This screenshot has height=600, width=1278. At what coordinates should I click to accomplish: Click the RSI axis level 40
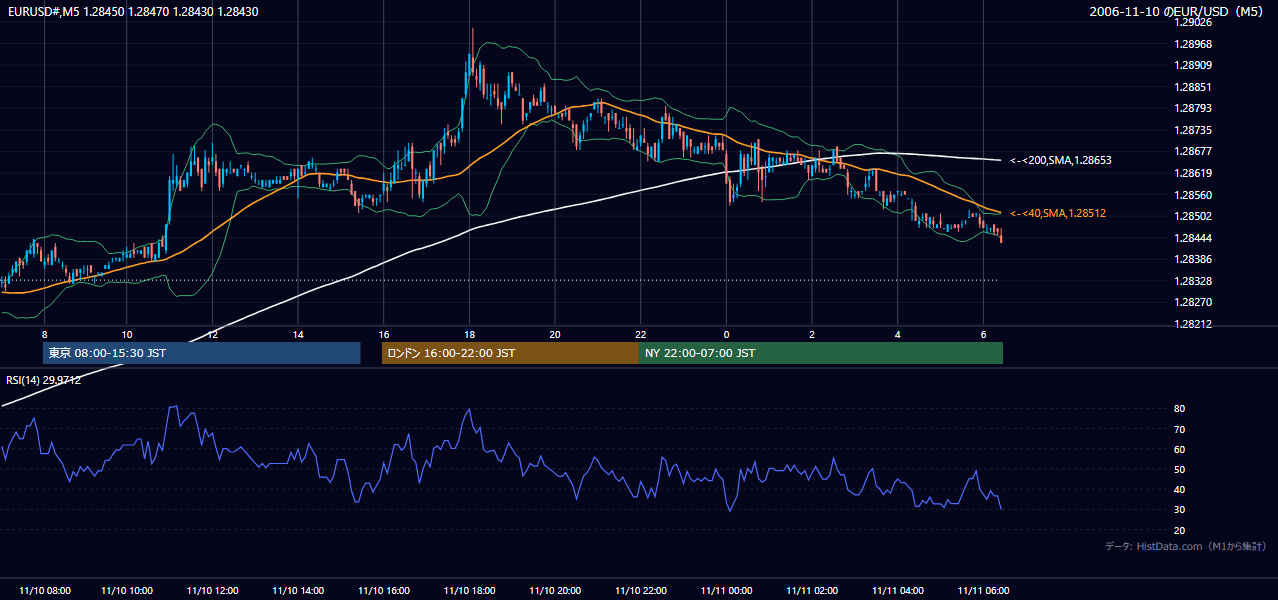click(1179, 489)
